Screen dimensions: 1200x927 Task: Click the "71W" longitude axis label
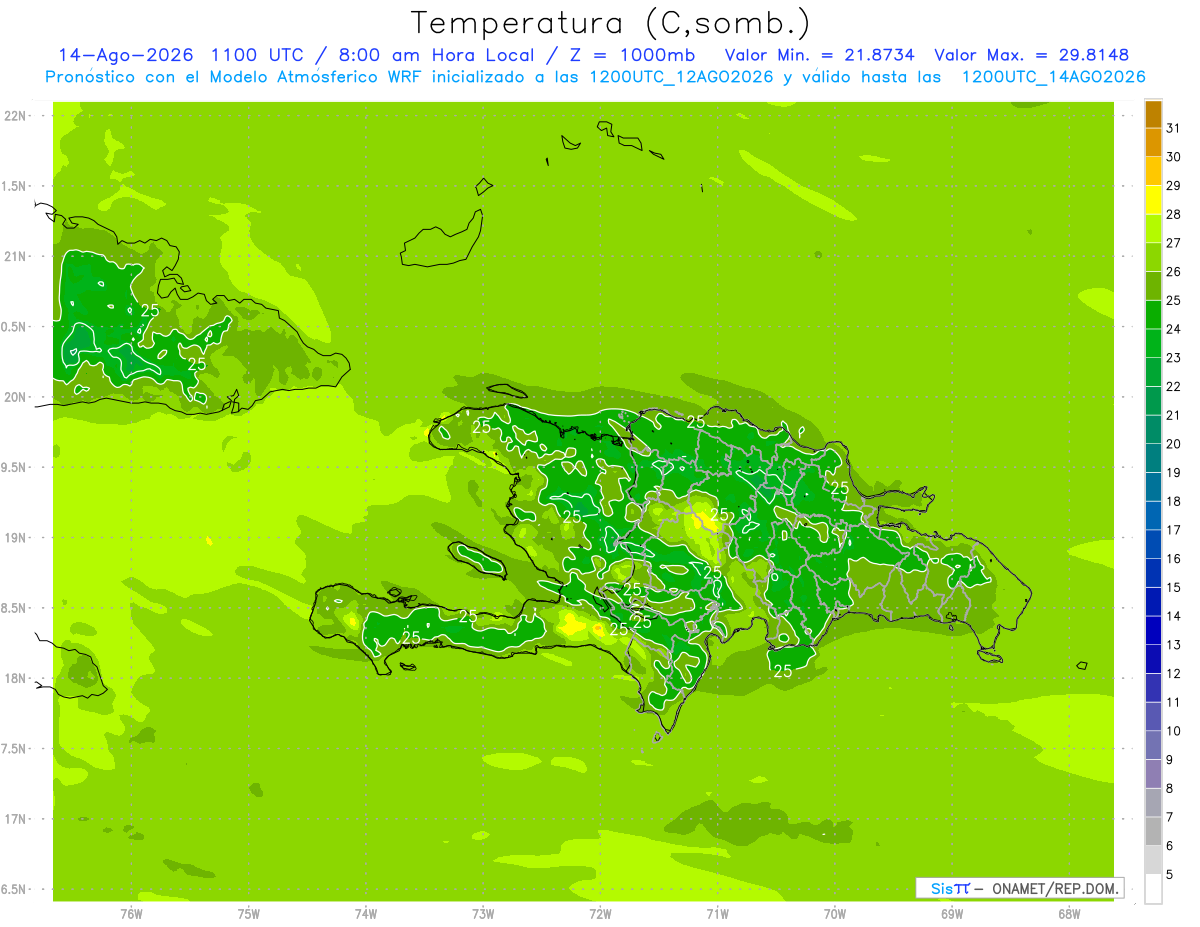click(717, 913)
